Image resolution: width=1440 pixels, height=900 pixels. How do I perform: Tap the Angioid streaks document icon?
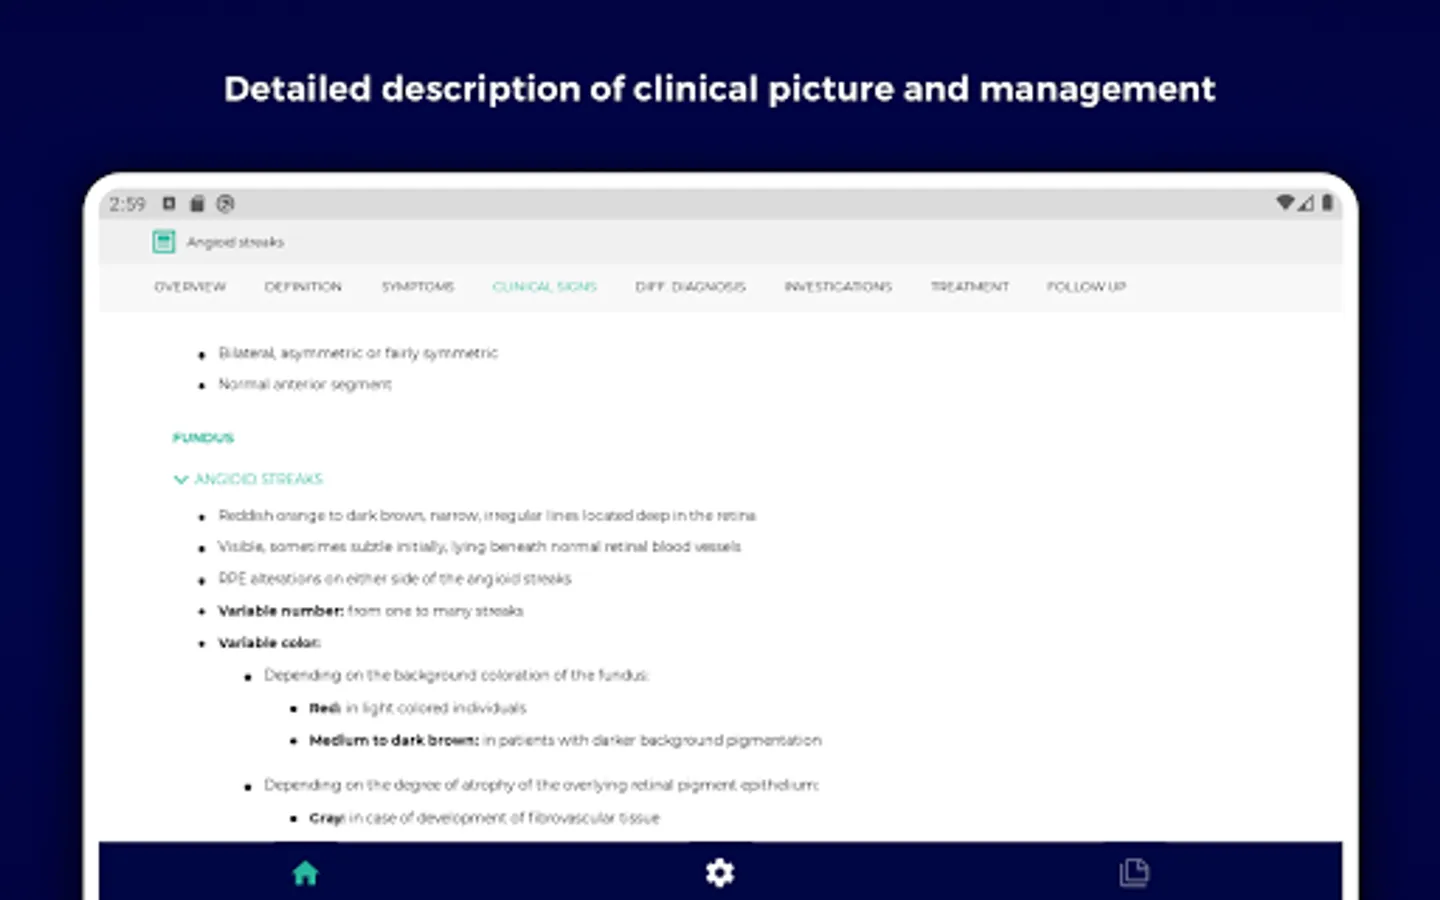(x=164, y=242)
